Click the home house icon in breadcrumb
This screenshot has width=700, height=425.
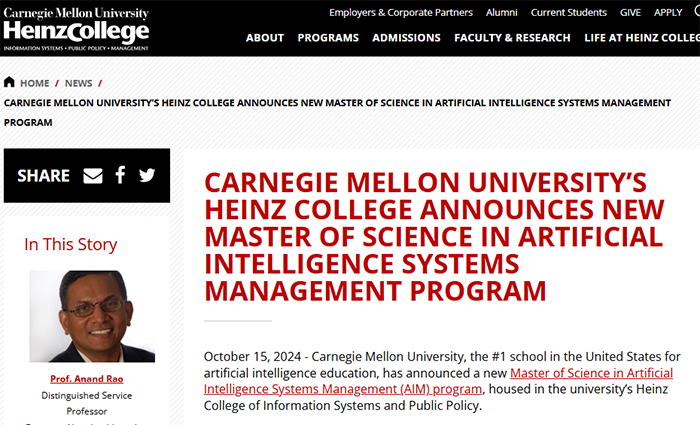[x=9, y=82]
